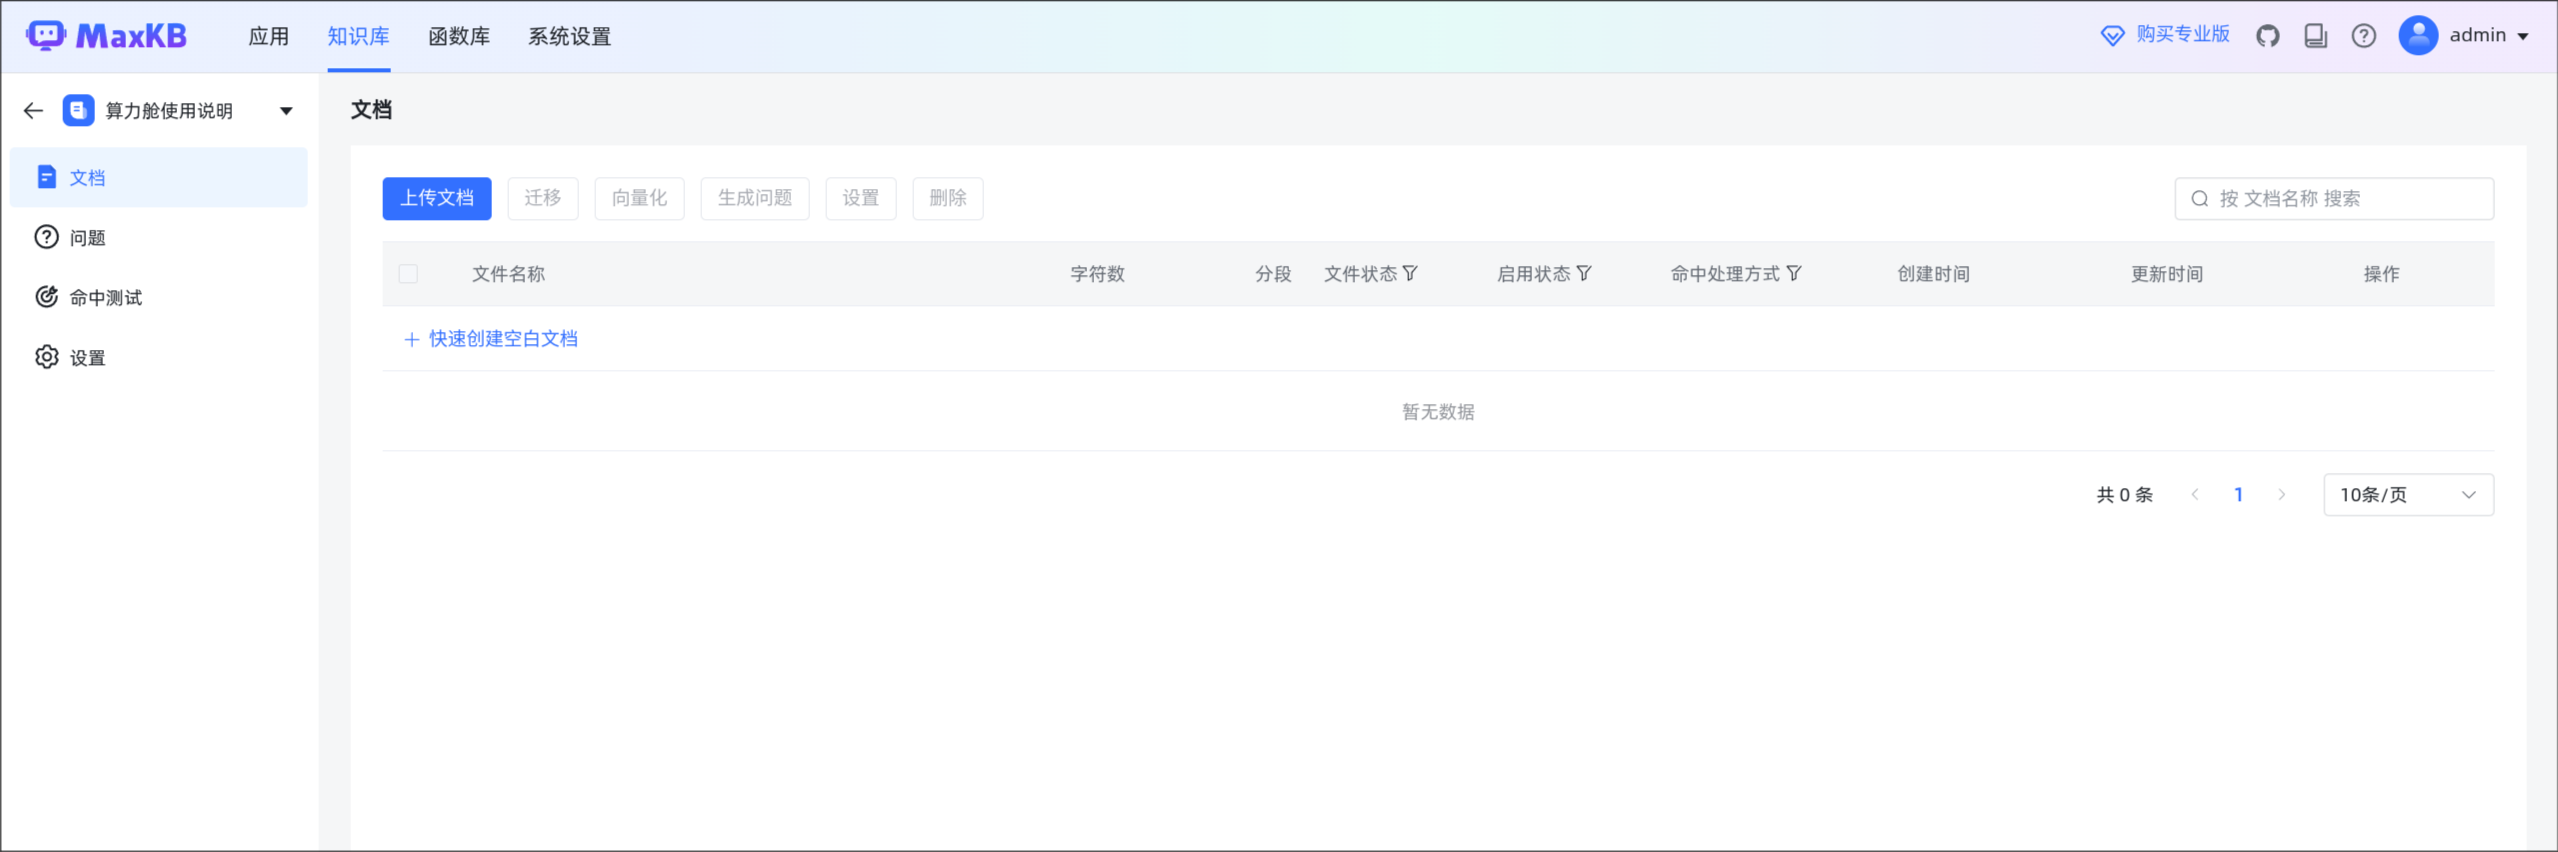Click the 创建时间 column header
The image size is (2558, 852).
[1933, 273]
